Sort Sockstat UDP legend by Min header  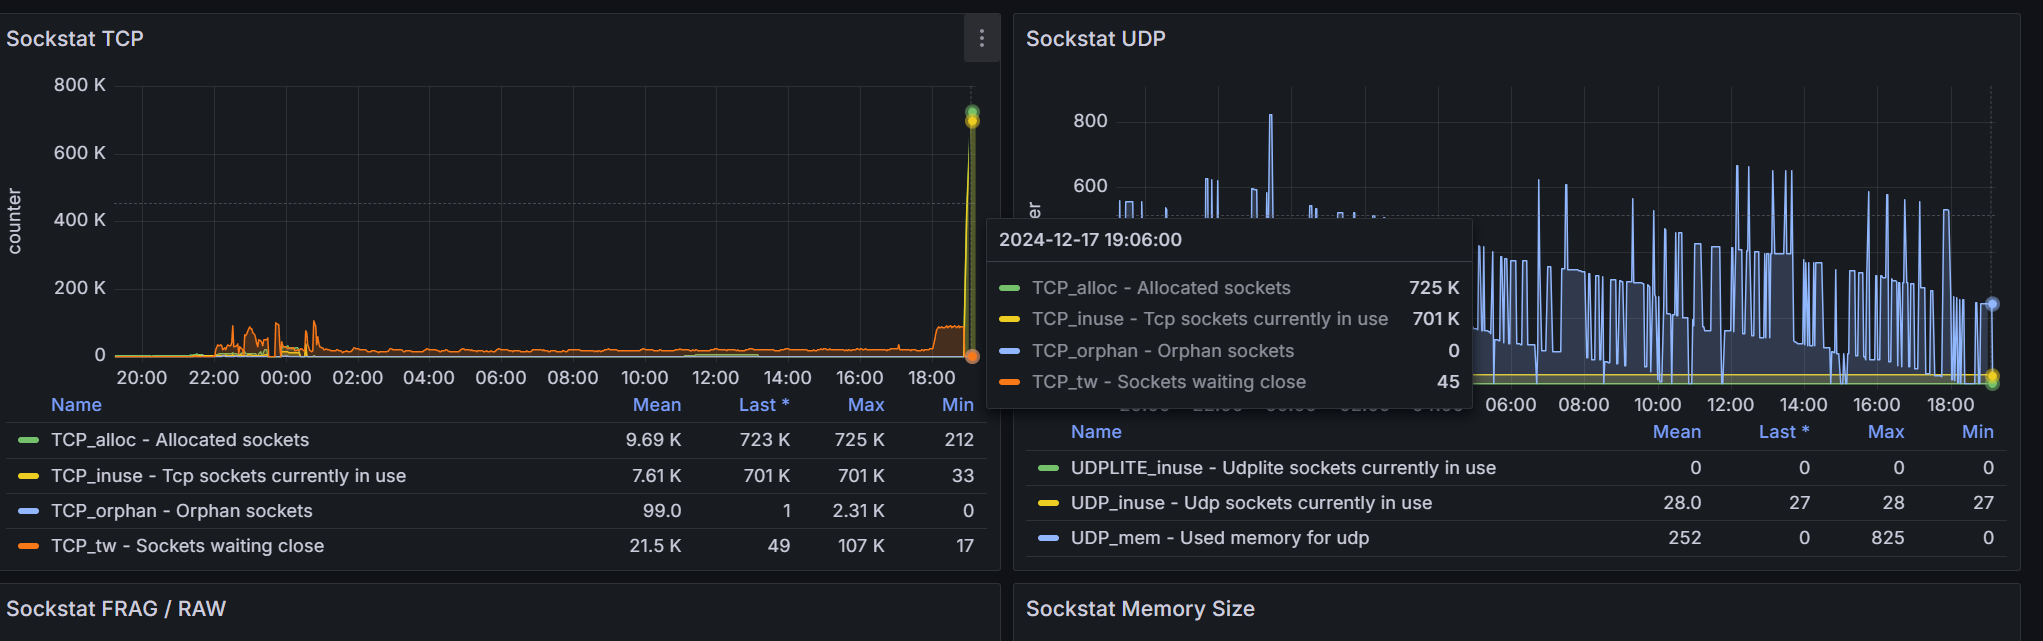pos(1977,432)
